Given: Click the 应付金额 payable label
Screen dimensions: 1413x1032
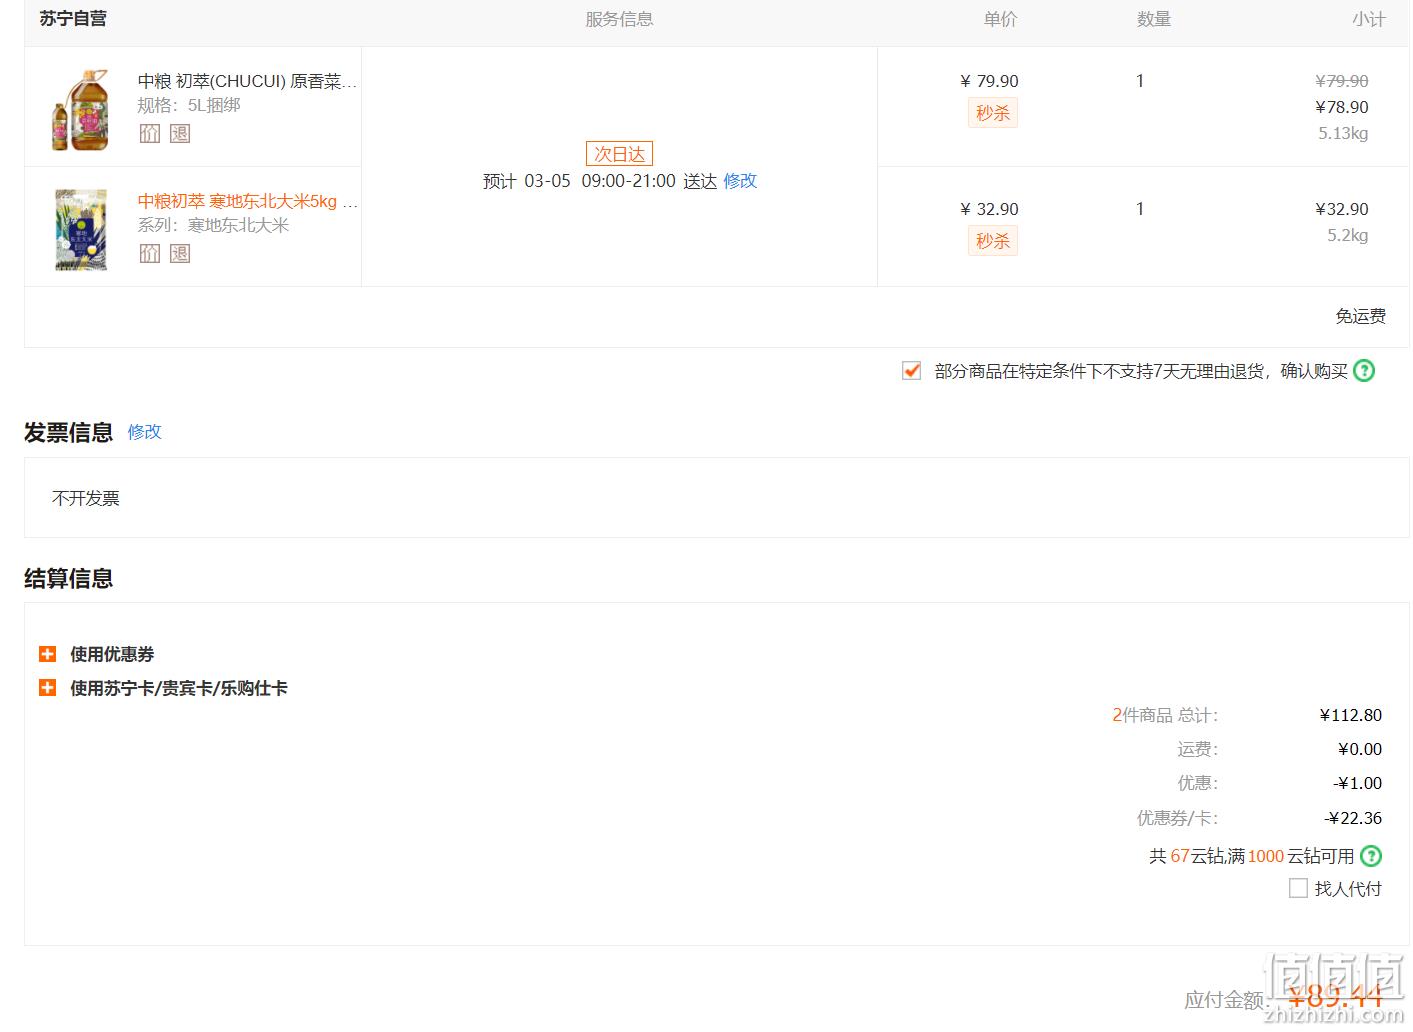Looking at the screenshot, I should pos(1227,1000).
